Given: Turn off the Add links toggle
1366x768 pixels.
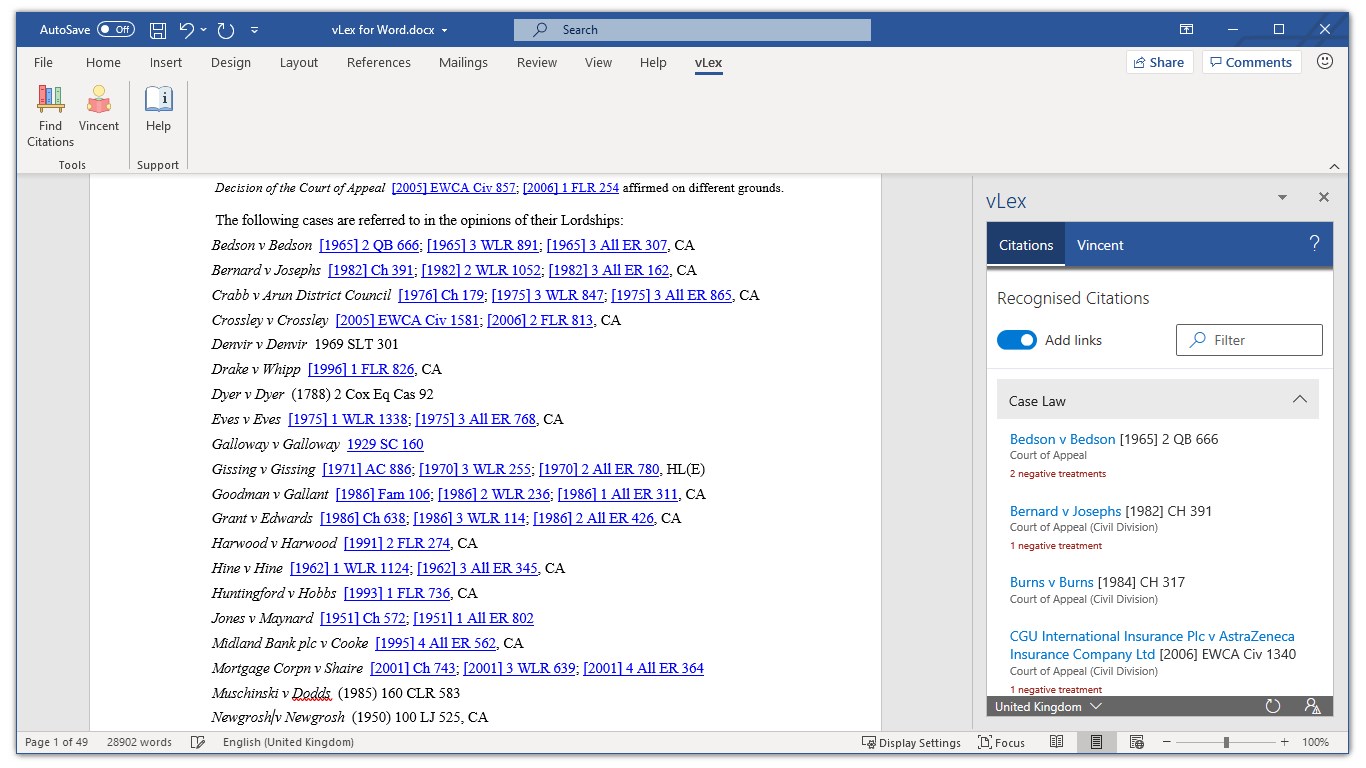Looking at the screenshot, I should coord(1017,340).
